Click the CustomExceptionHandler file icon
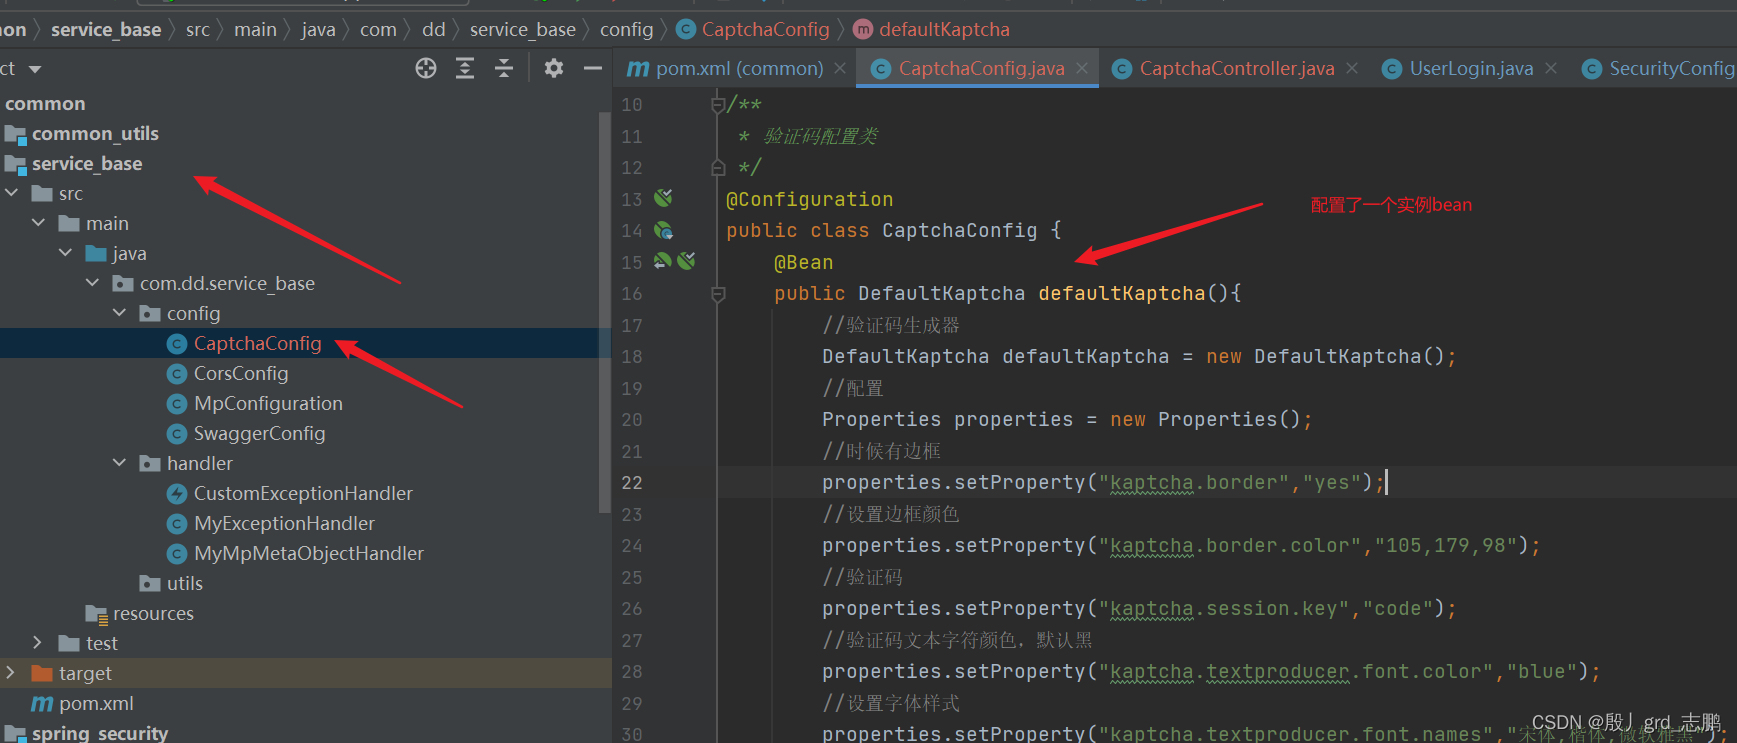The height and width of the screenshot is (743, 1737). tap(177, 493)
